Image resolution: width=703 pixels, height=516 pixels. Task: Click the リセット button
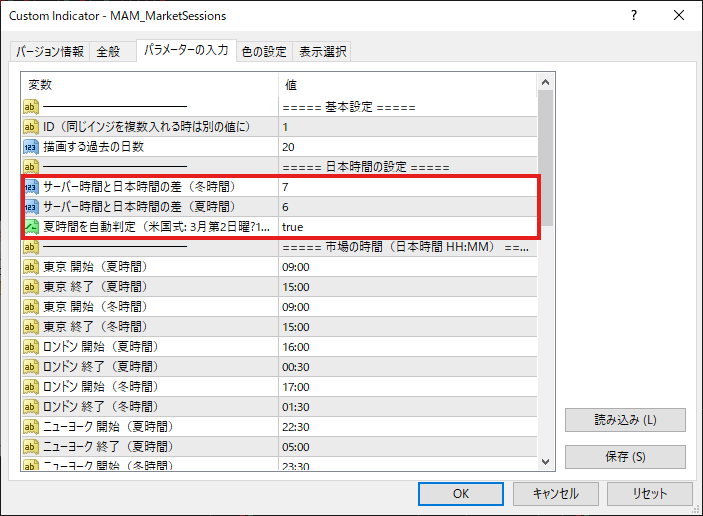point(650,494)
